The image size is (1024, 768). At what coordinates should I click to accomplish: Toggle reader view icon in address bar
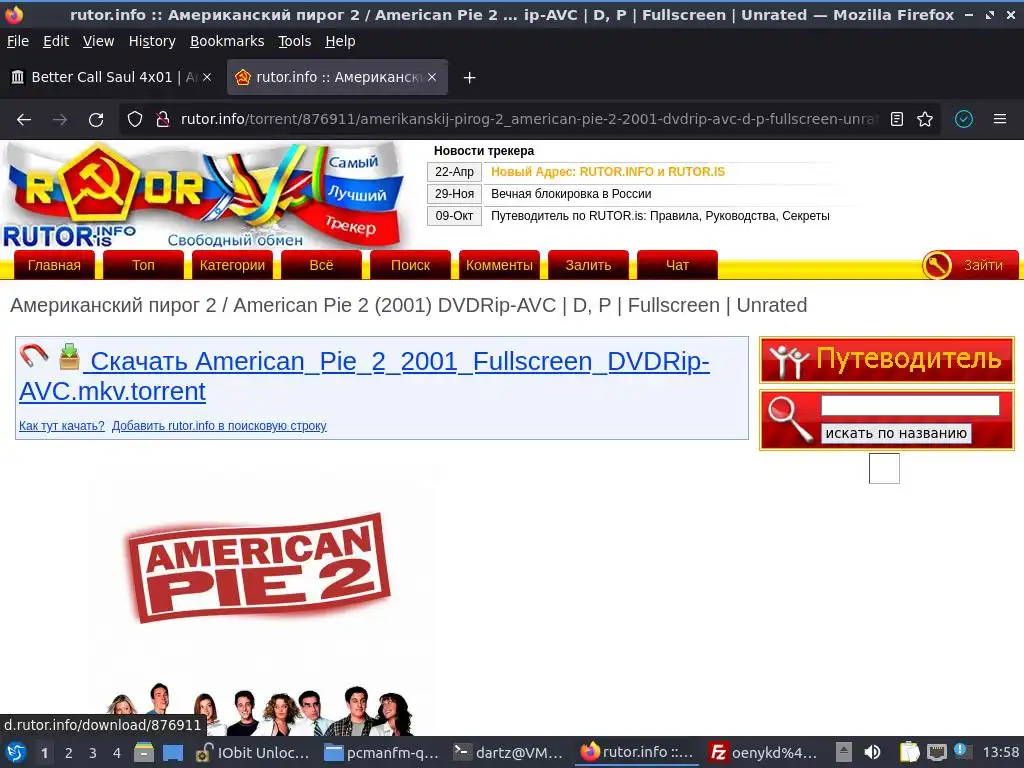[897, 120]
